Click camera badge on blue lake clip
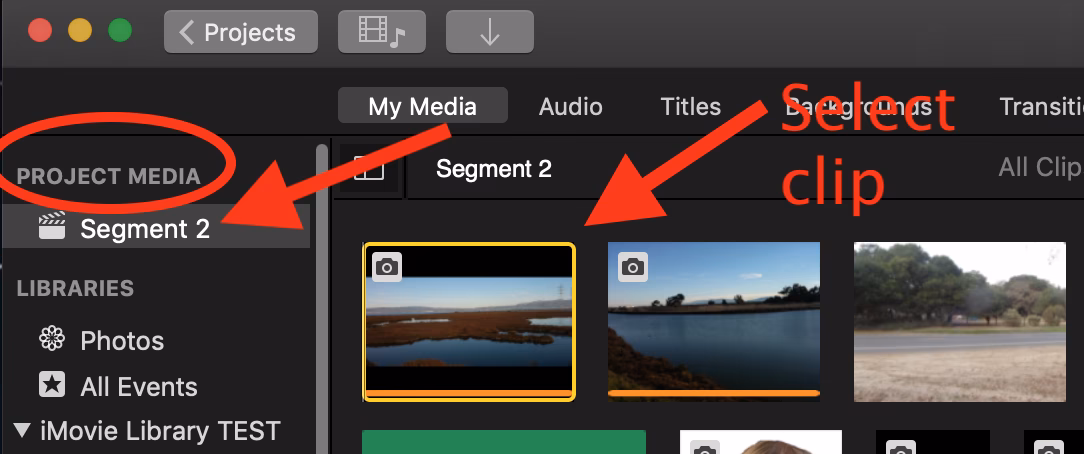This screenshot has width=1084, height=454. coord(633,267)
